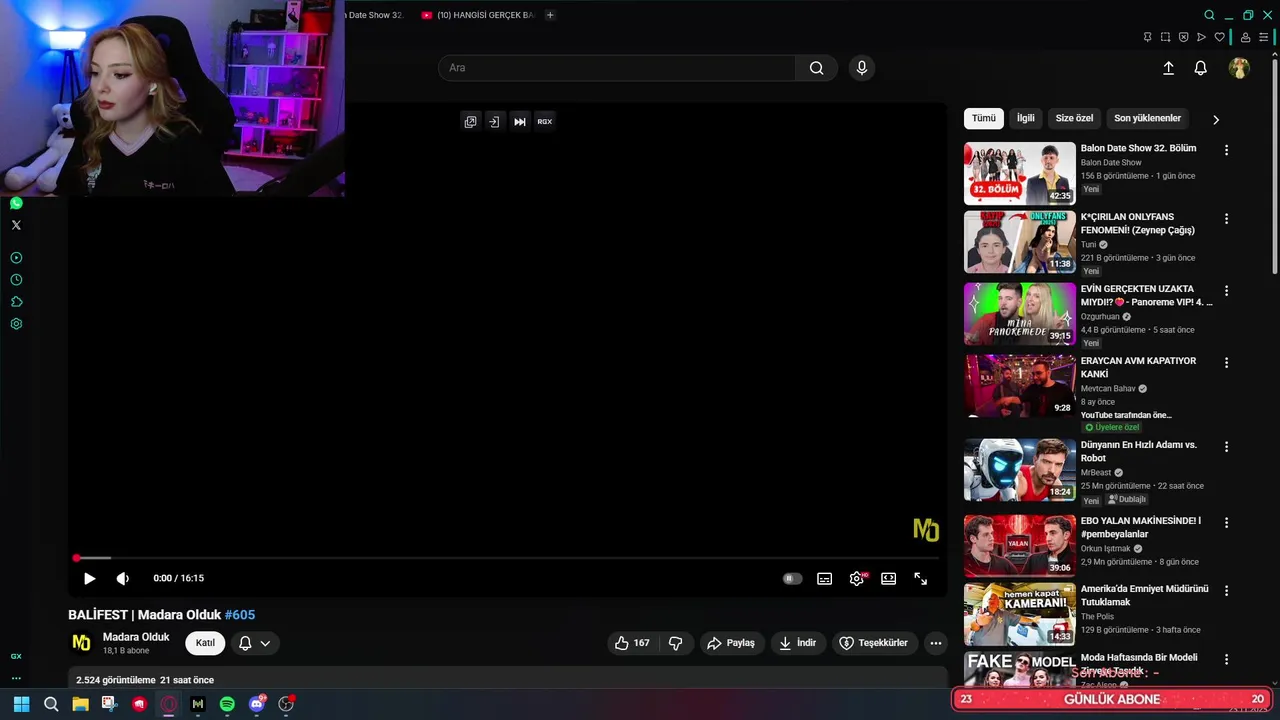This screenshot has height=720, width=1280.
Task: Open a new browser tab
Action: (x=550, y=15)
